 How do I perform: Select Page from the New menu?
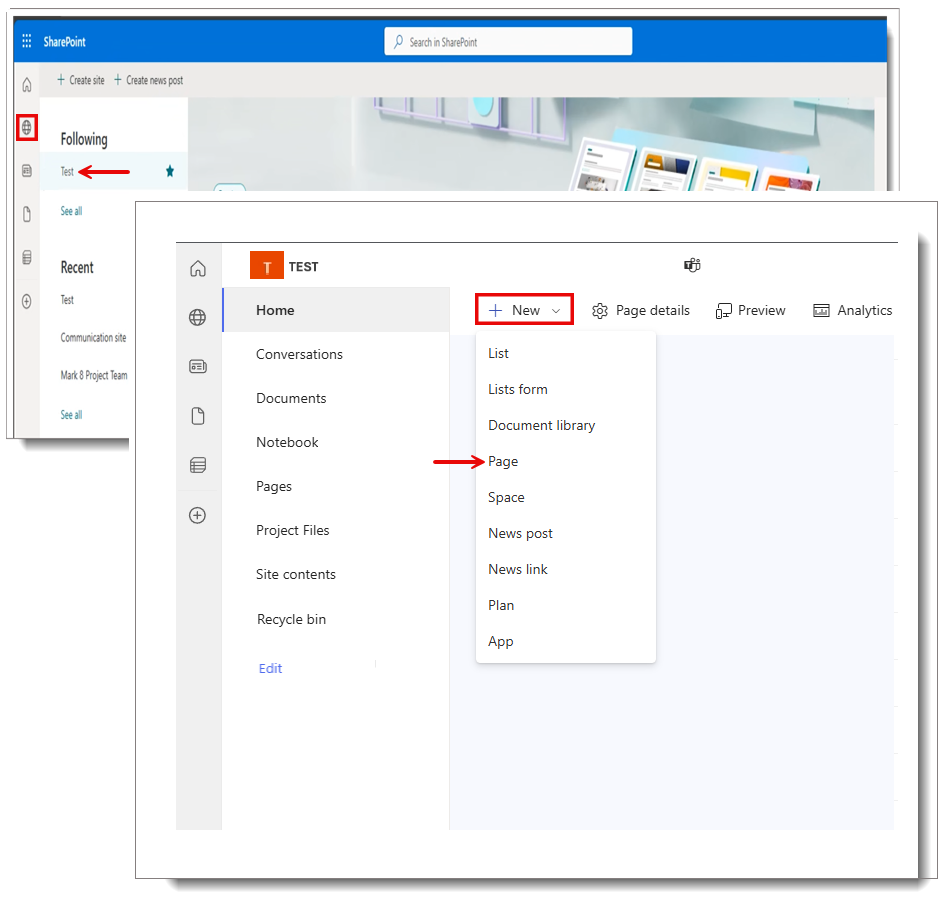(503, 461)
